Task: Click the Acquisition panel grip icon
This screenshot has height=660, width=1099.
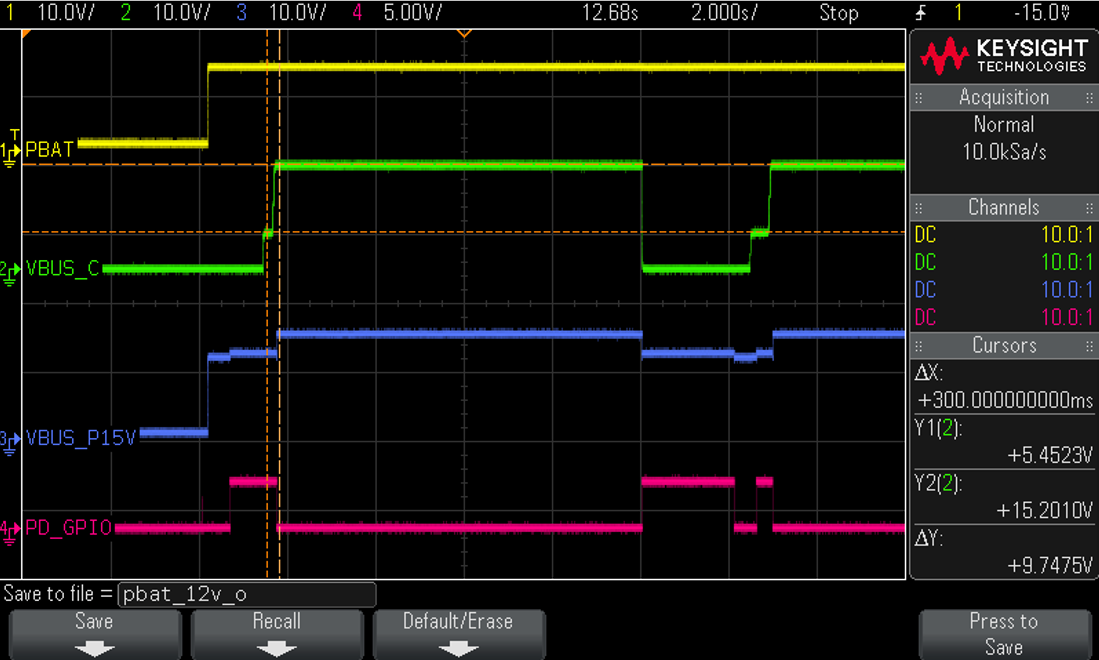Action: tap(918, 97)
